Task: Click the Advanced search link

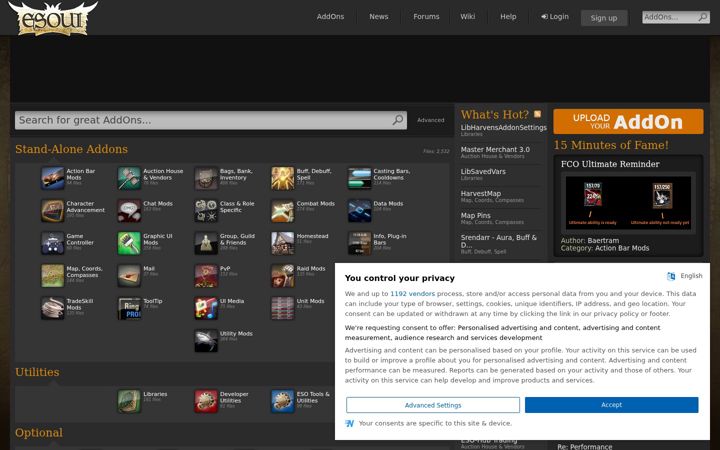Action: pos(431,120)
